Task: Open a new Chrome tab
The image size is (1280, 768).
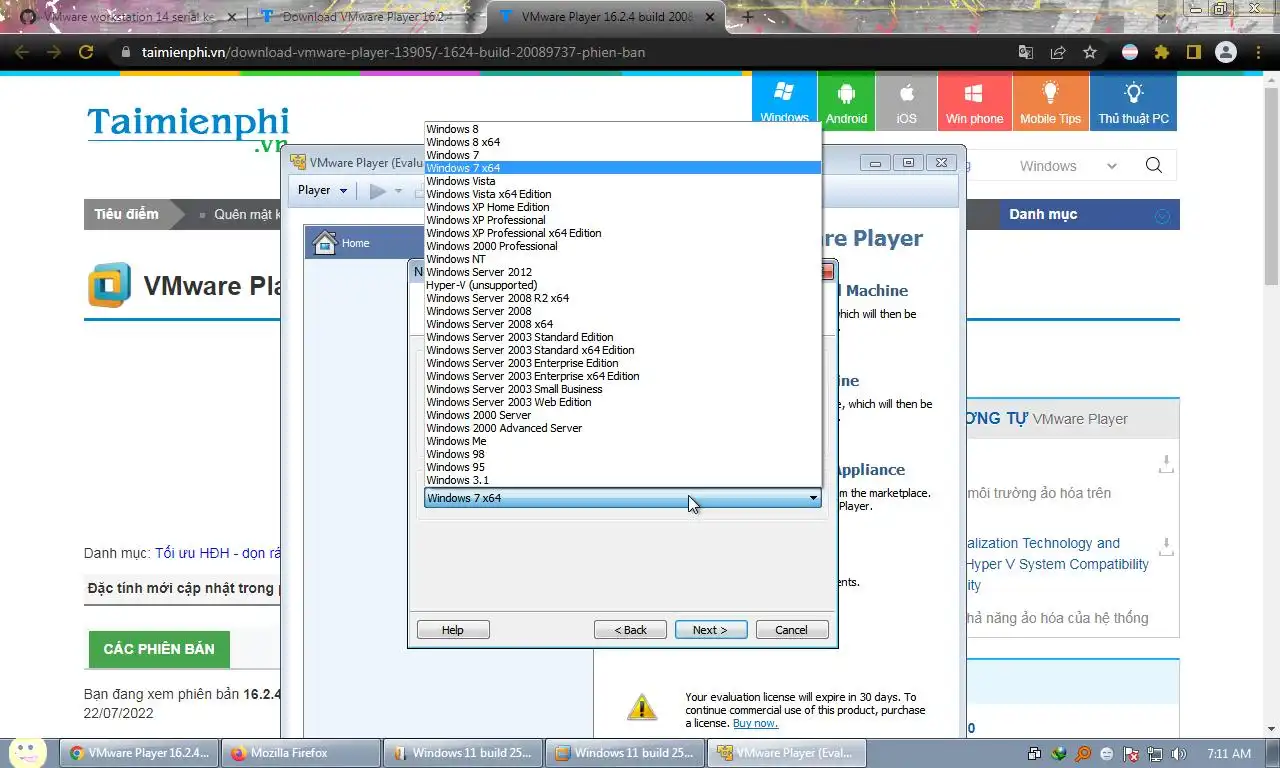Action: tap(747, 17)
